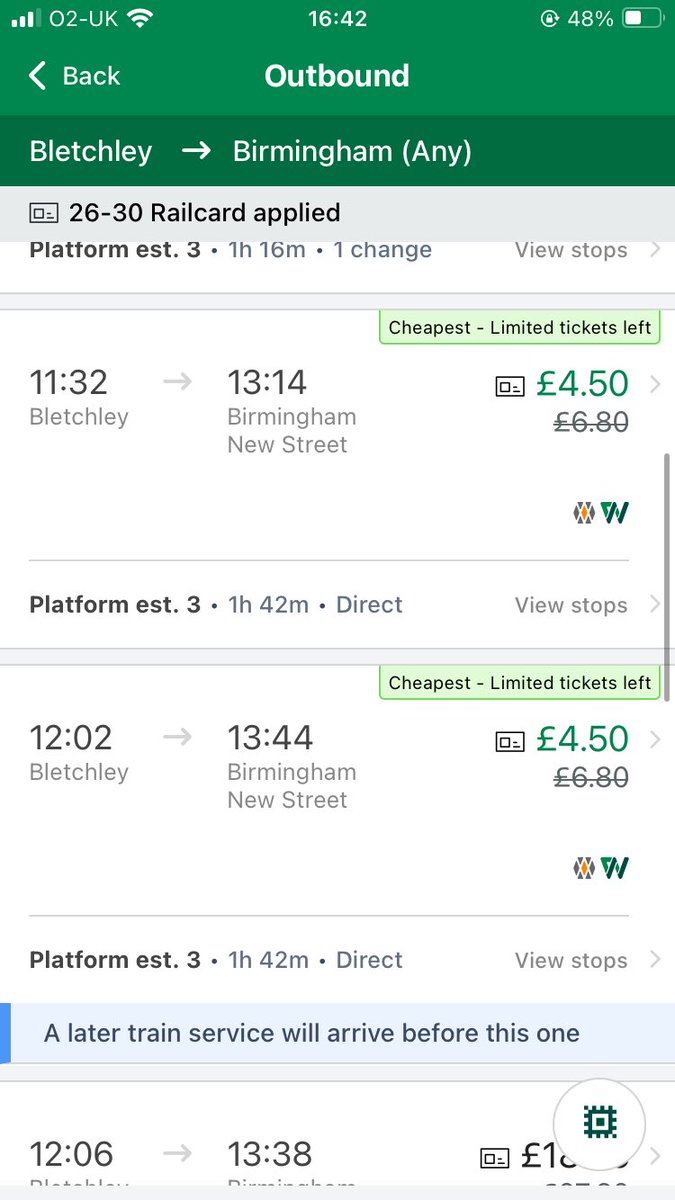The image size is (675, 1200).
Task: Tap the Back arrow icon
Action: (38, 76)
